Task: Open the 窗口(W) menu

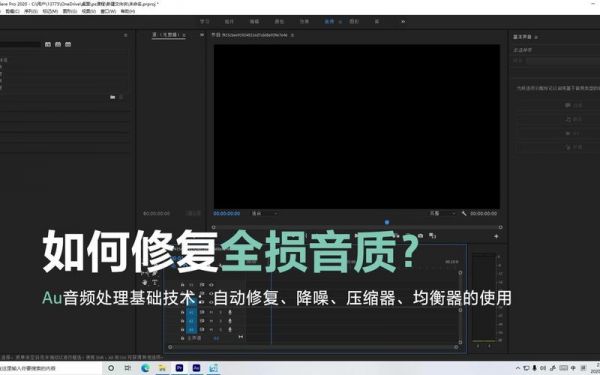Action: (x=108, y=11)
